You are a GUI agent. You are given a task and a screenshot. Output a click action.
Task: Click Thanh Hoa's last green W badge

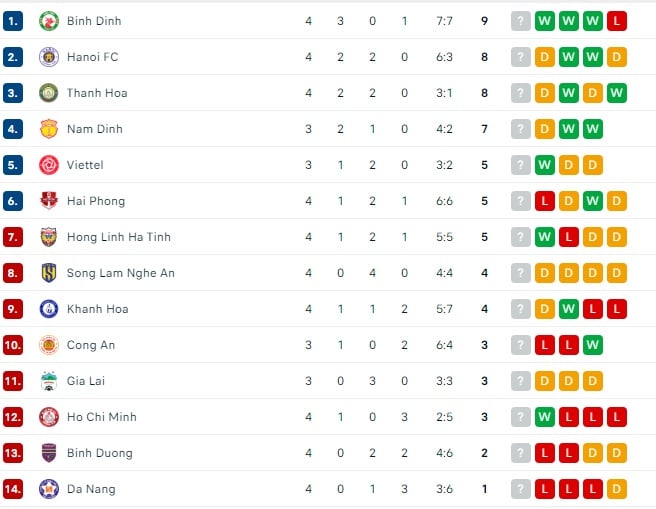point(617,93)
